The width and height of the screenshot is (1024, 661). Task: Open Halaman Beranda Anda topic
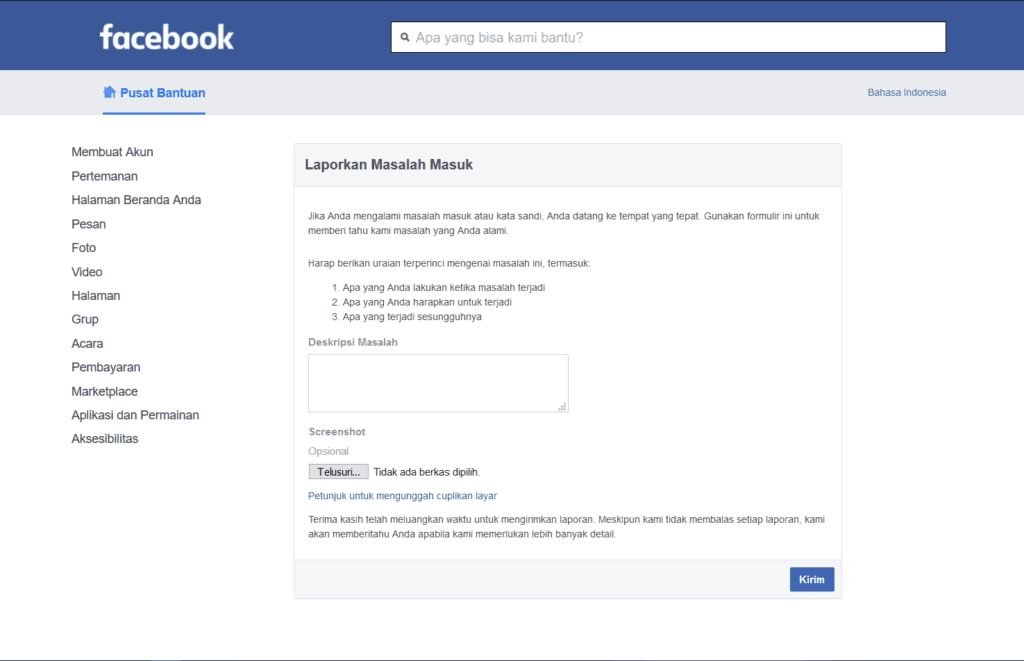(x=136, y=200)
